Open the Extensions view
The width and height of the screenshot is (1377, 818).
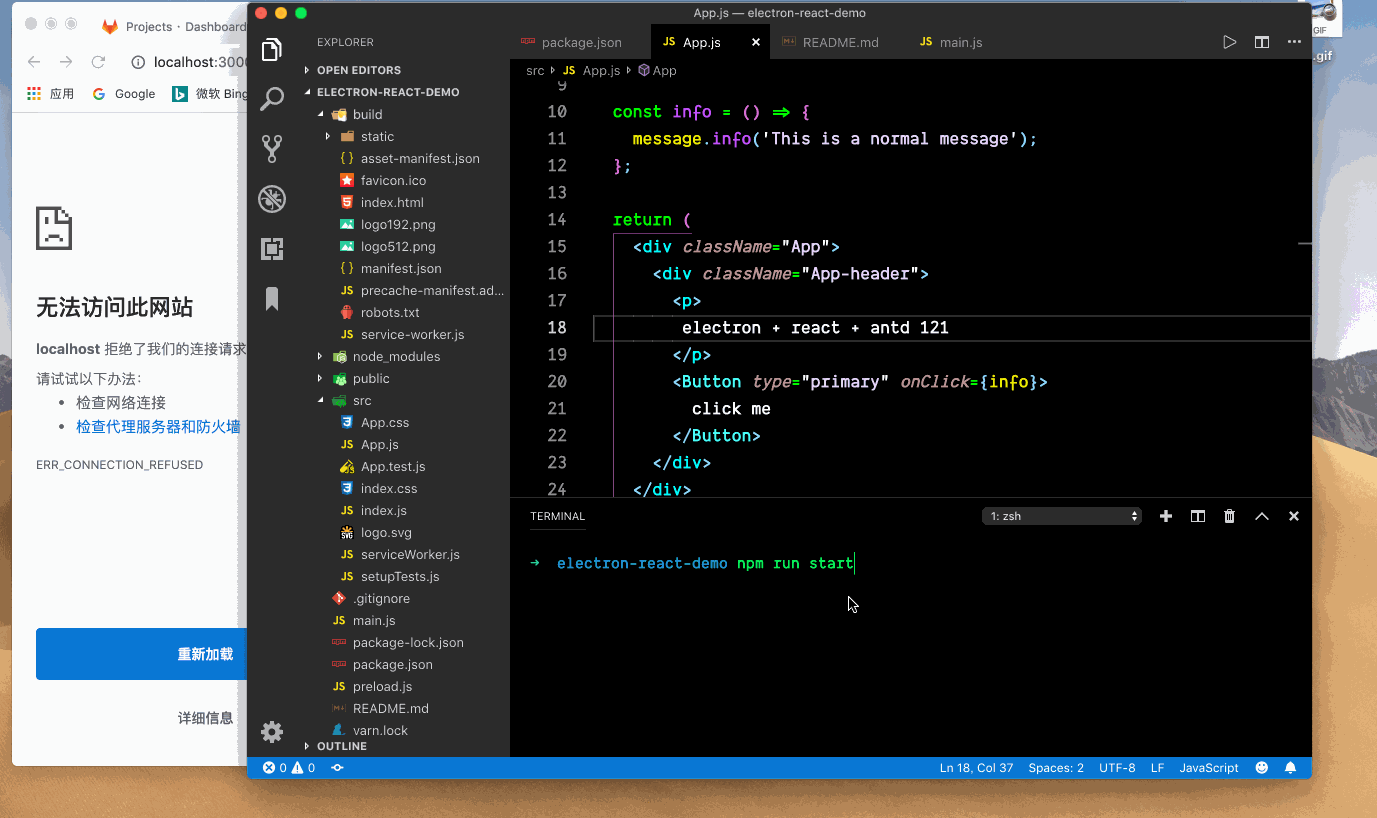pos(271,249)
